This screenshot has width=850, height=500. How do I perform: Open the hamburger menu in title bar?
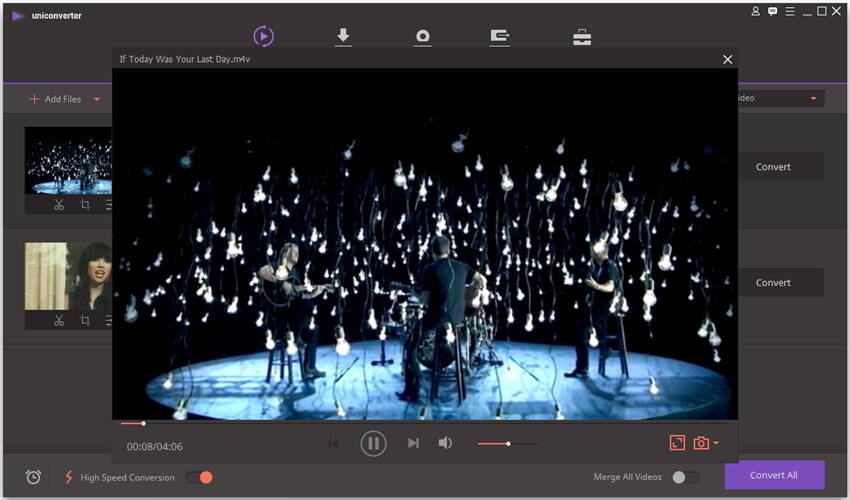(x=790, y=11)
